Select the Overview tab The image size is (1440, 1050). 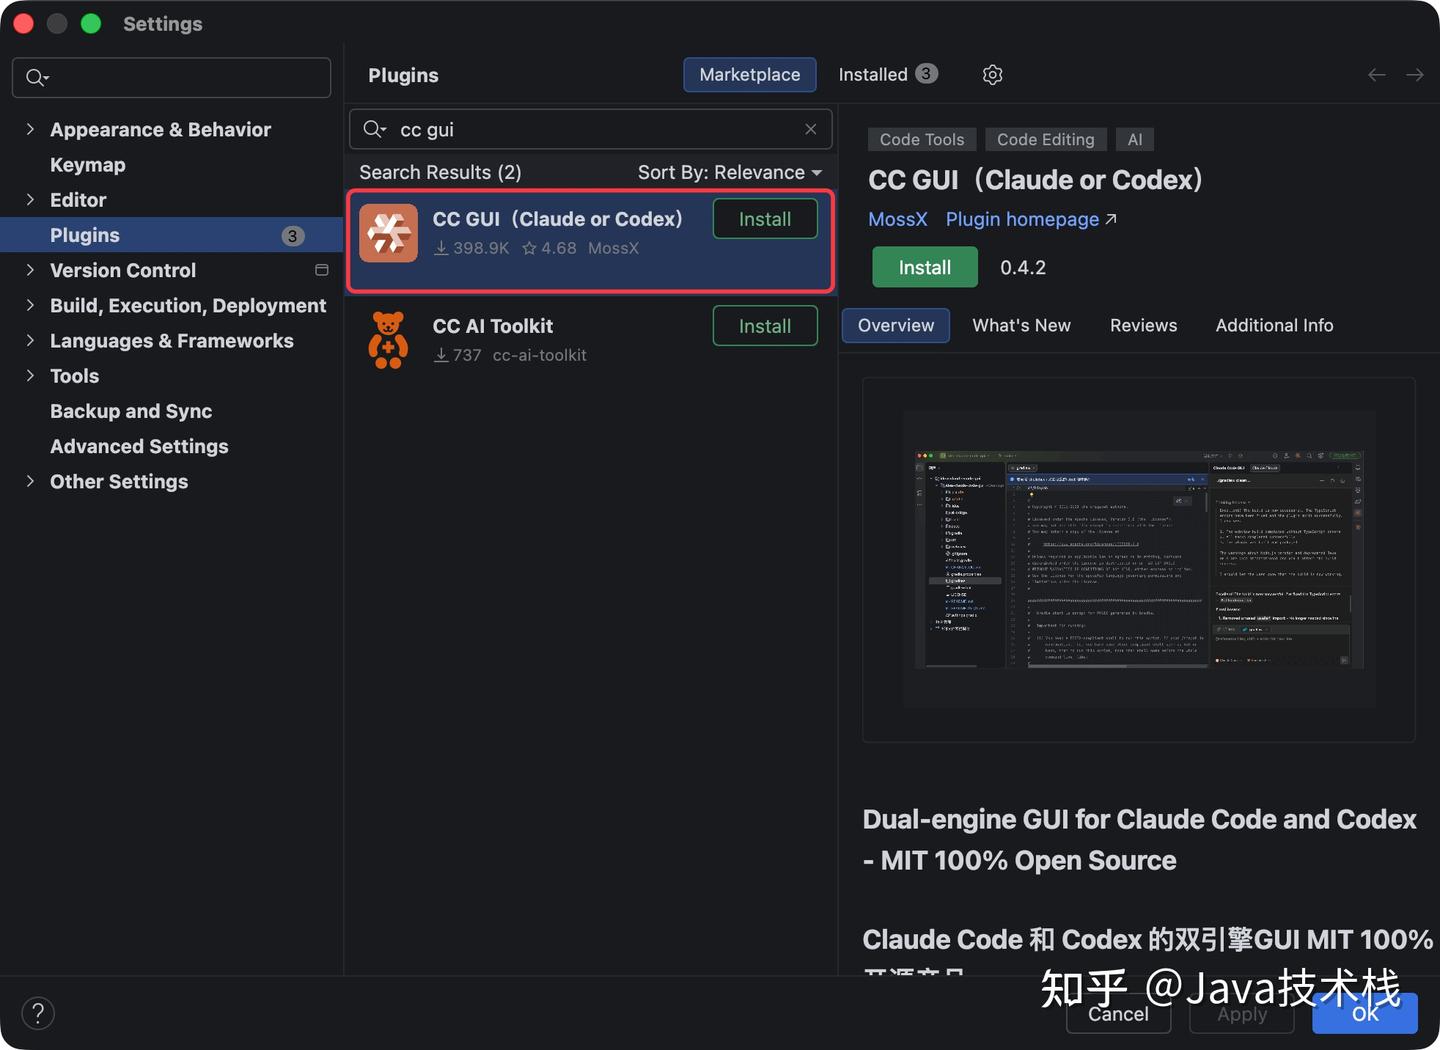click(x=896, y=325)
